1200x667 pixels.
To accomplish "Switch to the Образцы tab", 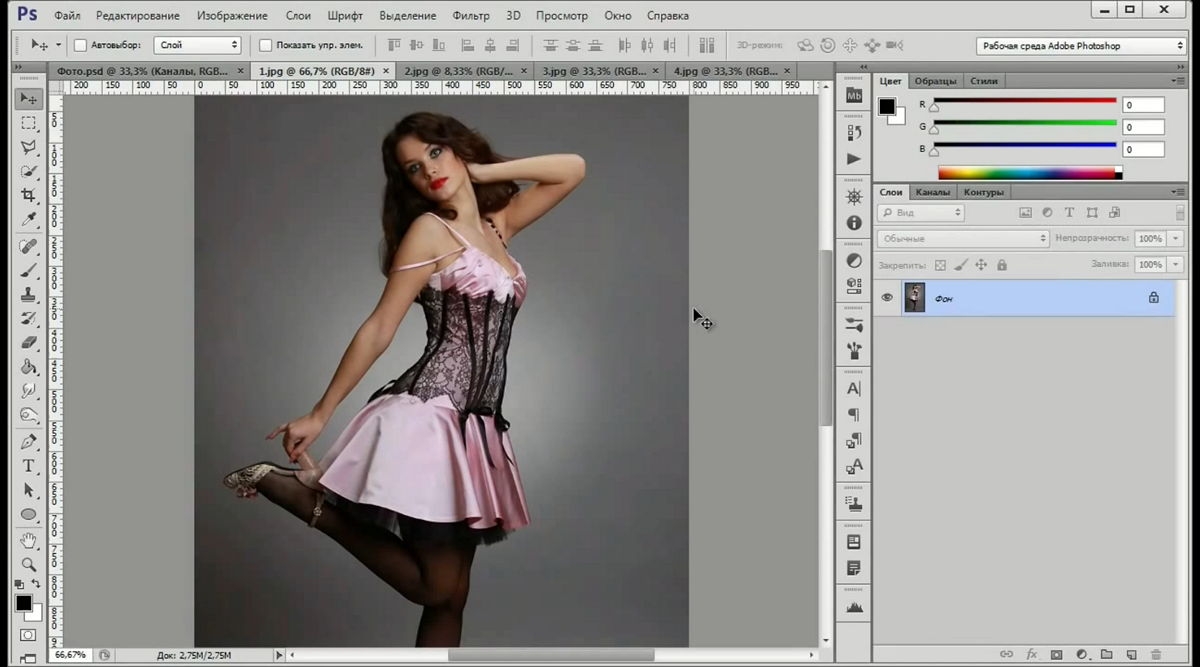I will pyautogui.click(x=935, y=80).
